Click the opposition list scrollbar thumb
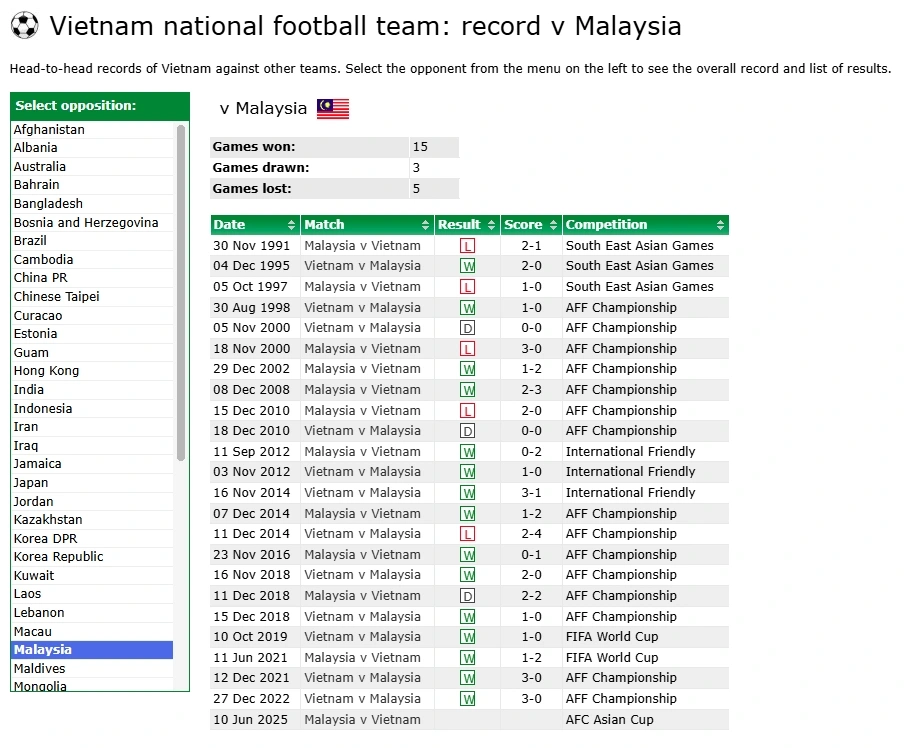 point(181,293)
